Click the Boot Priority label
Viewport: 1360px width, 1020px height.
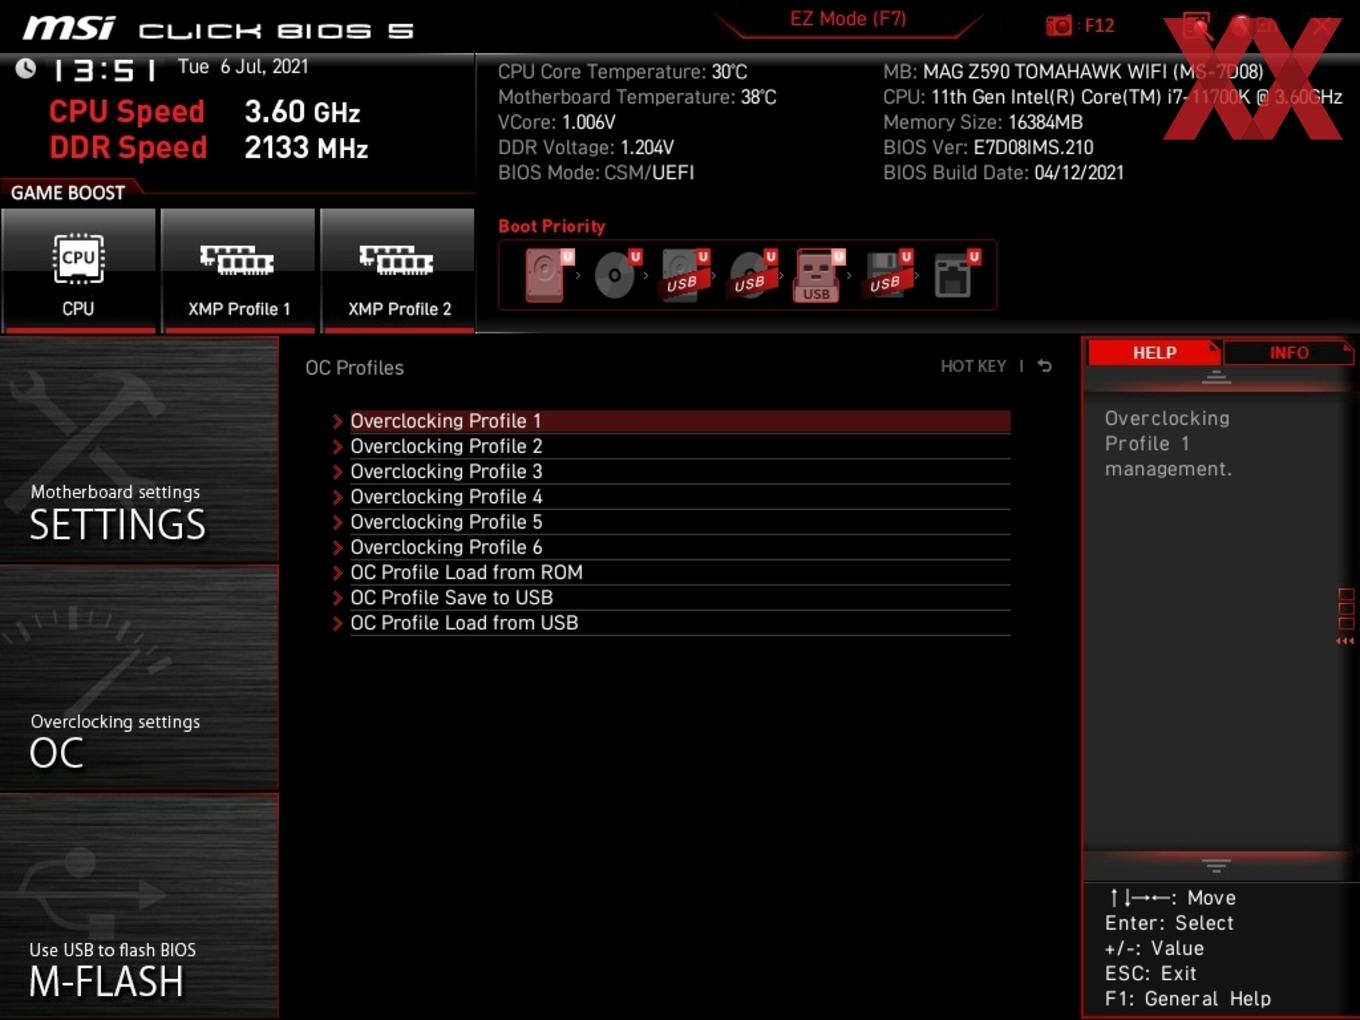(x=552, y=226)
